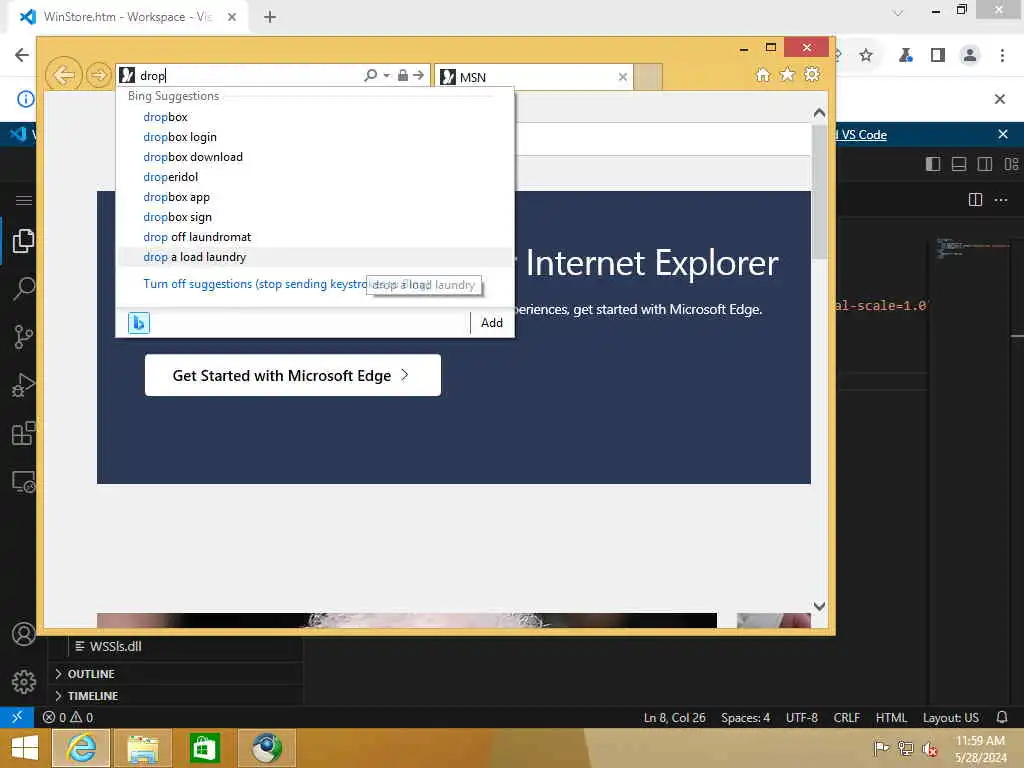This screenshot has height=768, width=1024.
Task: Select 'dropbox sign' suggestion
Action: pos(315,217)
